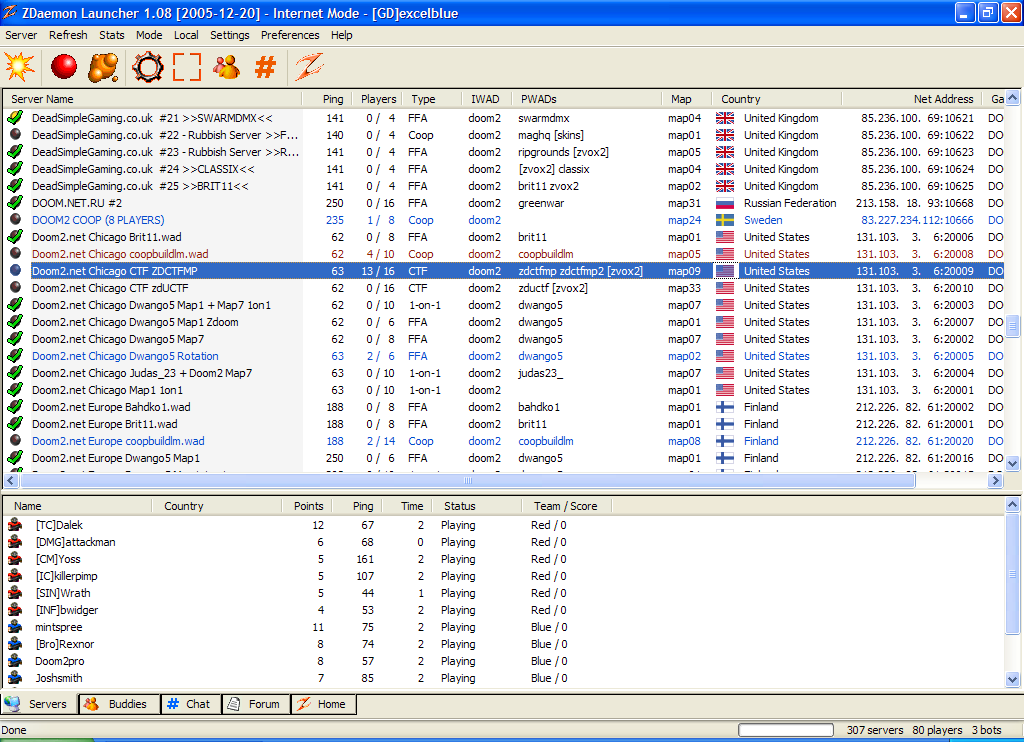Click red player icon beside [SIN]Wrath

point(14,592)
